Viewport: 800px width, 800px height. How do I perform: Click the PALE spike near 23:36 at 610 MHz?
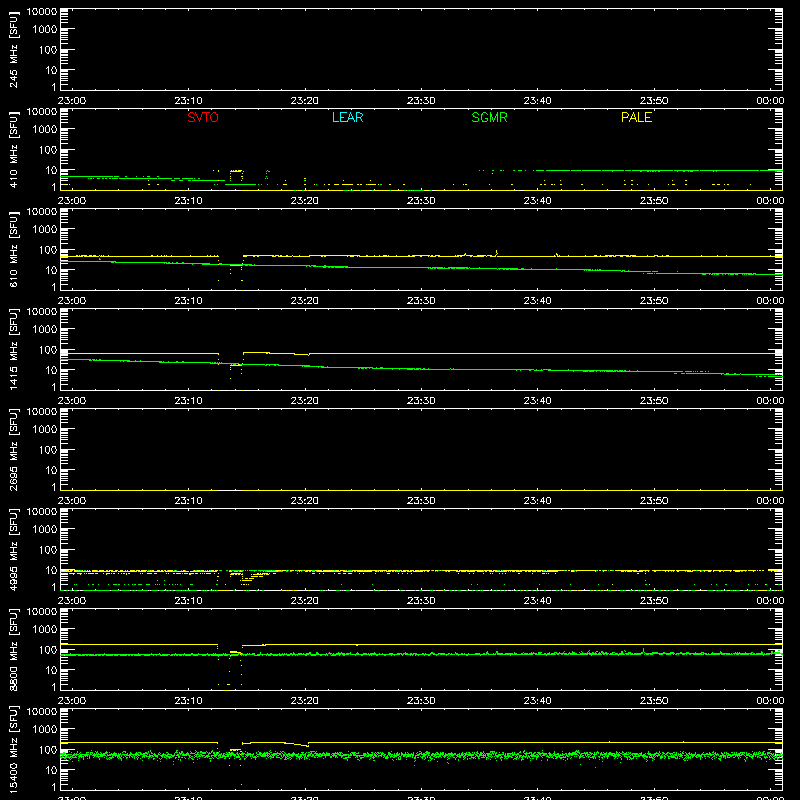tap(496, 252)
